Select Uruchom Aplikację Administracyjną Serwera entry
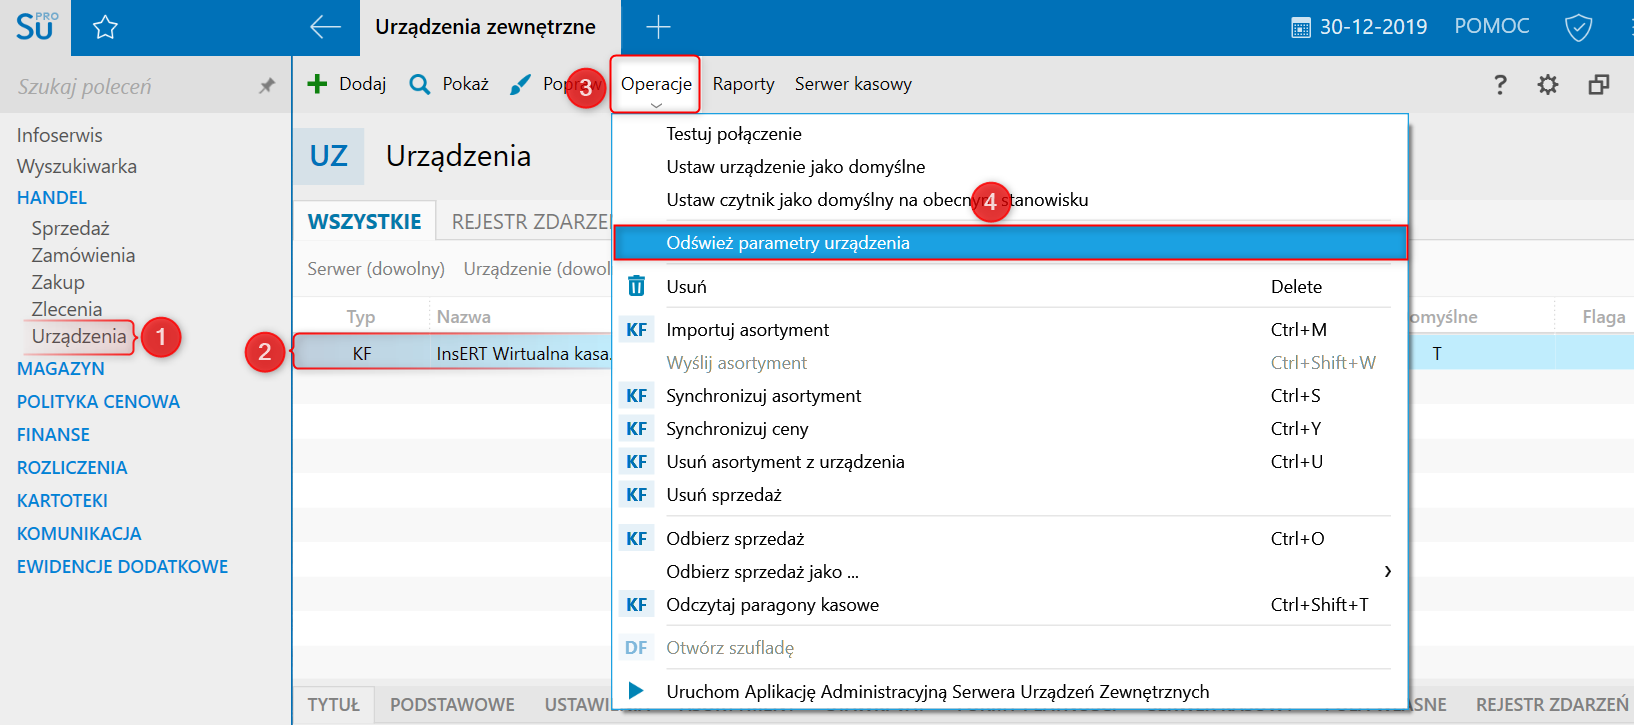The image size is (1634, 725). tap(1010, 692)
